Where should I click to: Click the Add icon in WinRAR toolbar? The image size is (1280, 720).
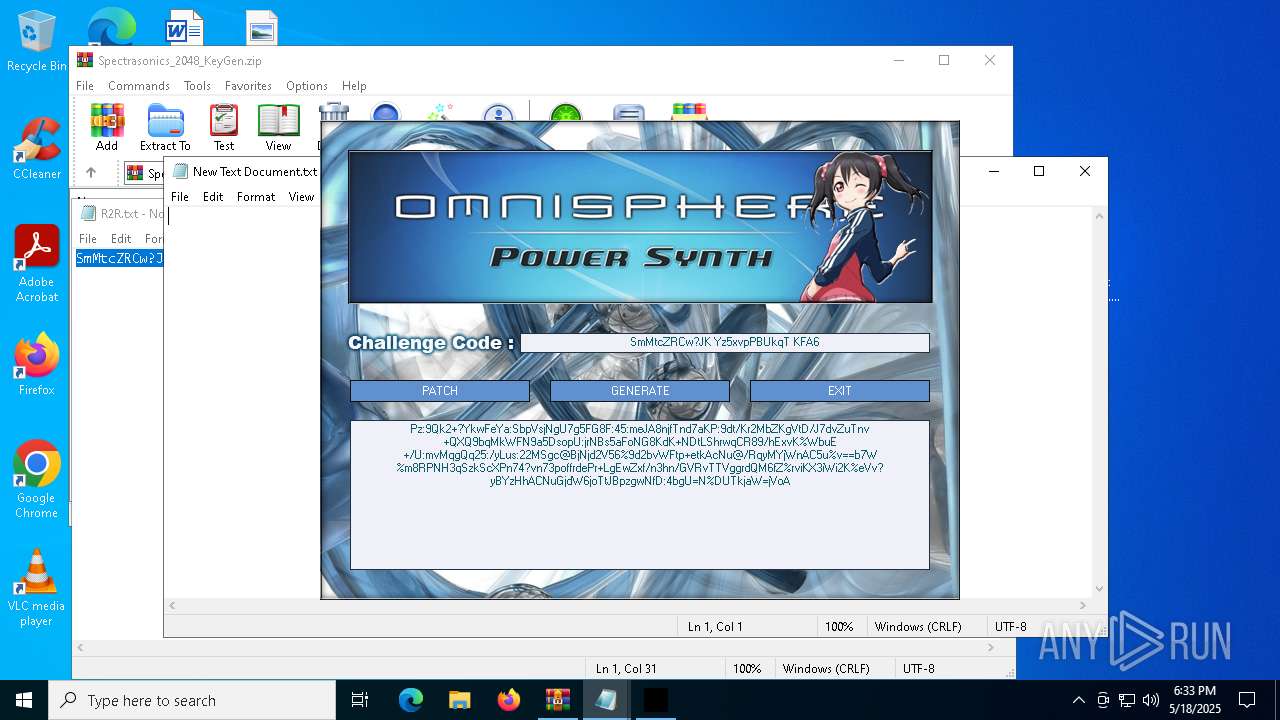107,127
